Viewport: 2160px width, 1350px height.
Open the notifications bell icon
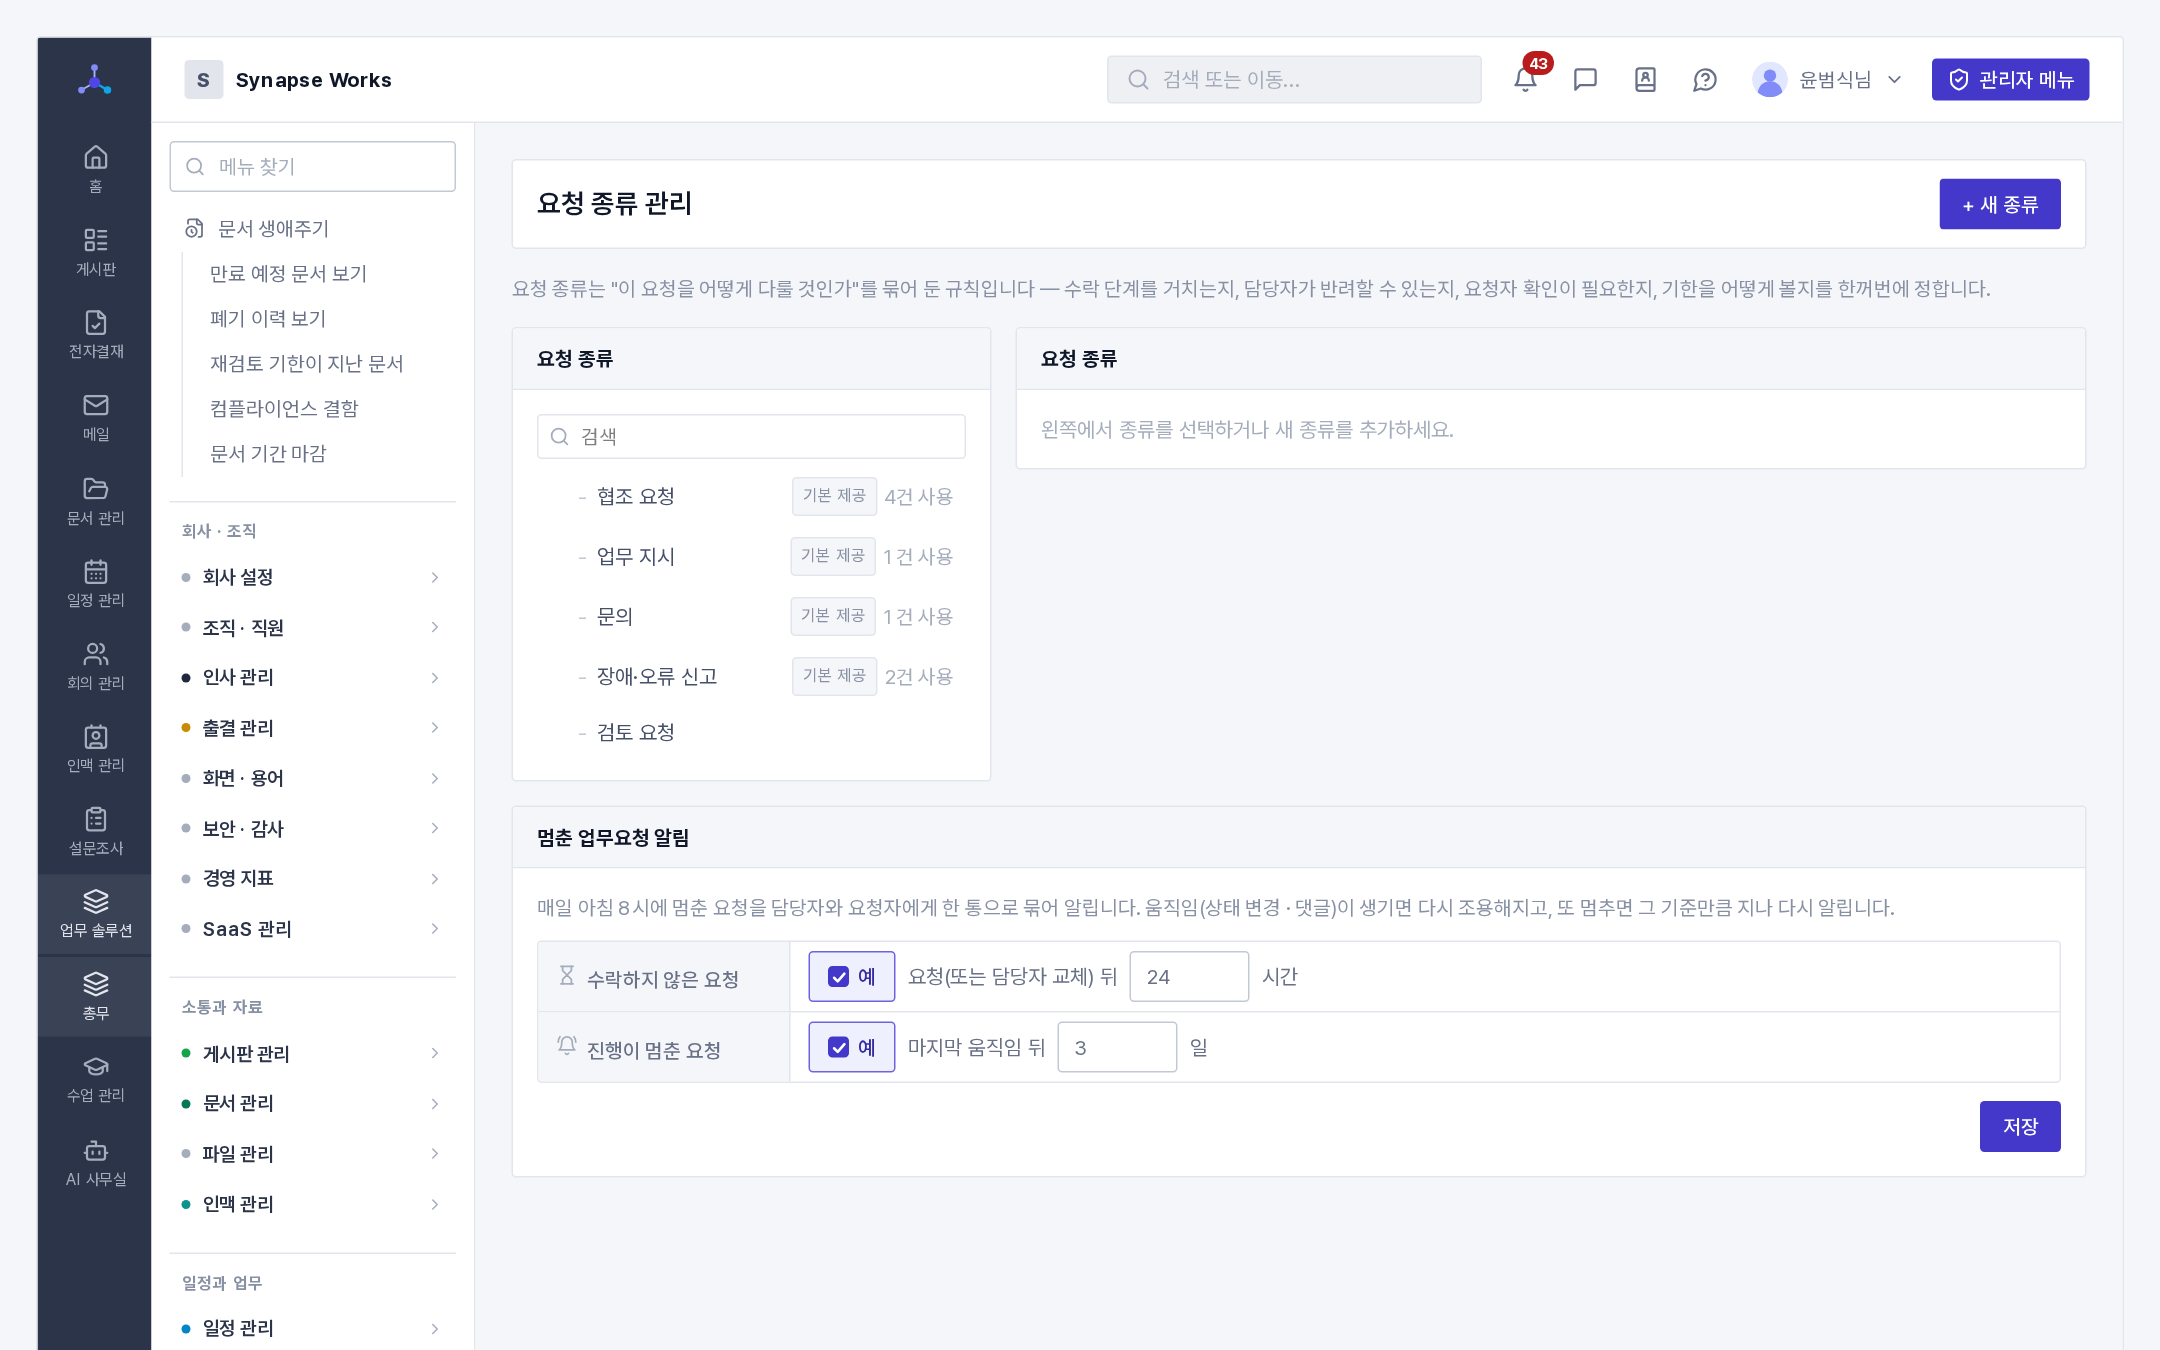[x=1525, y=80]
